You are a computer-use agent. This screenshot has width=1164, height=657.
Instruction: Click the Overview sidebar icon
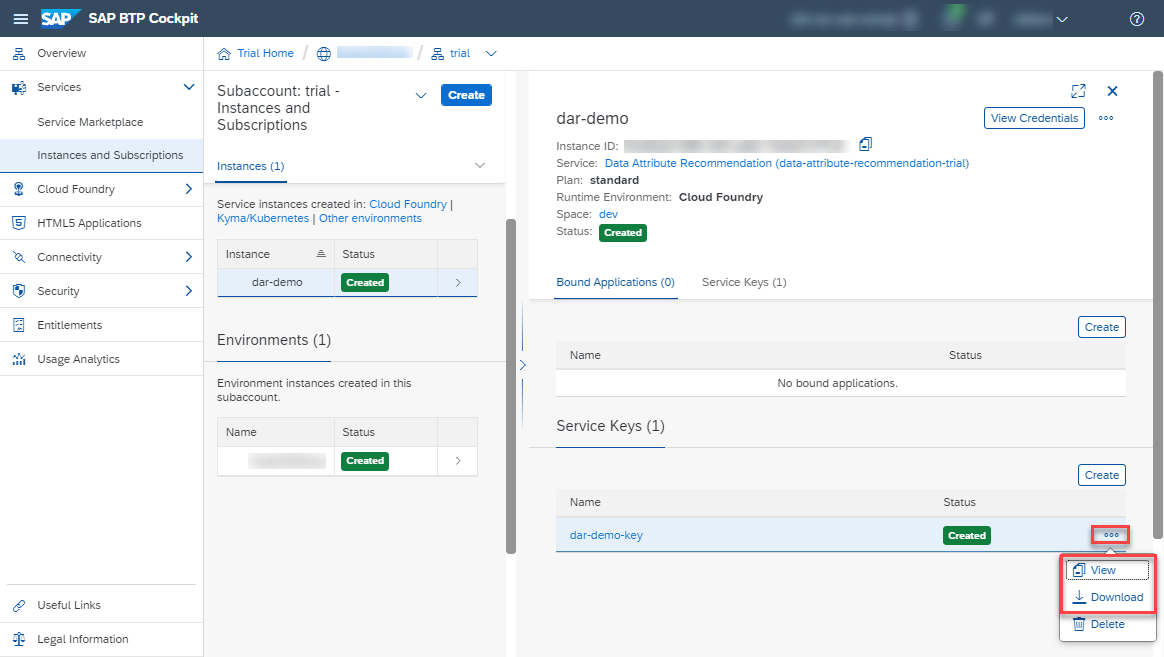tap(19, 53)
